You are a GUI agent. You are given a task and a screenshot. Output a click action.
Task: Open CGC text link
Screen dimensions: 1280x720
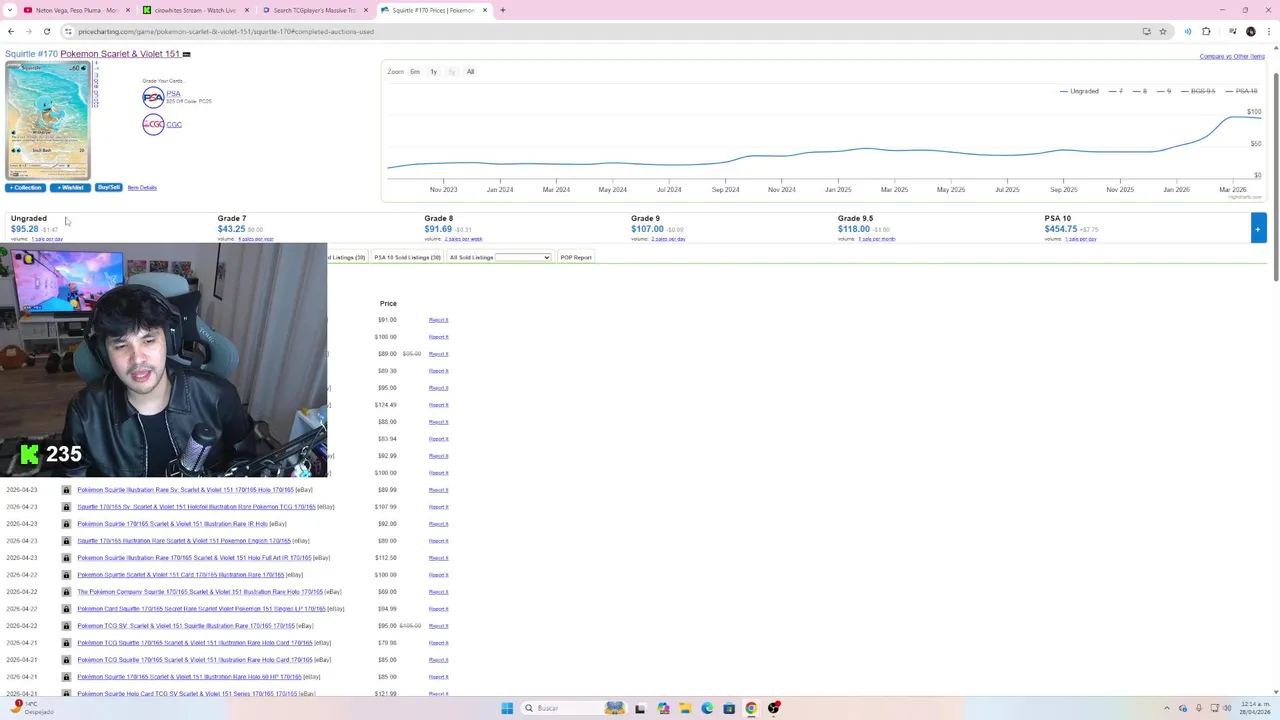[x=174, y=125]
